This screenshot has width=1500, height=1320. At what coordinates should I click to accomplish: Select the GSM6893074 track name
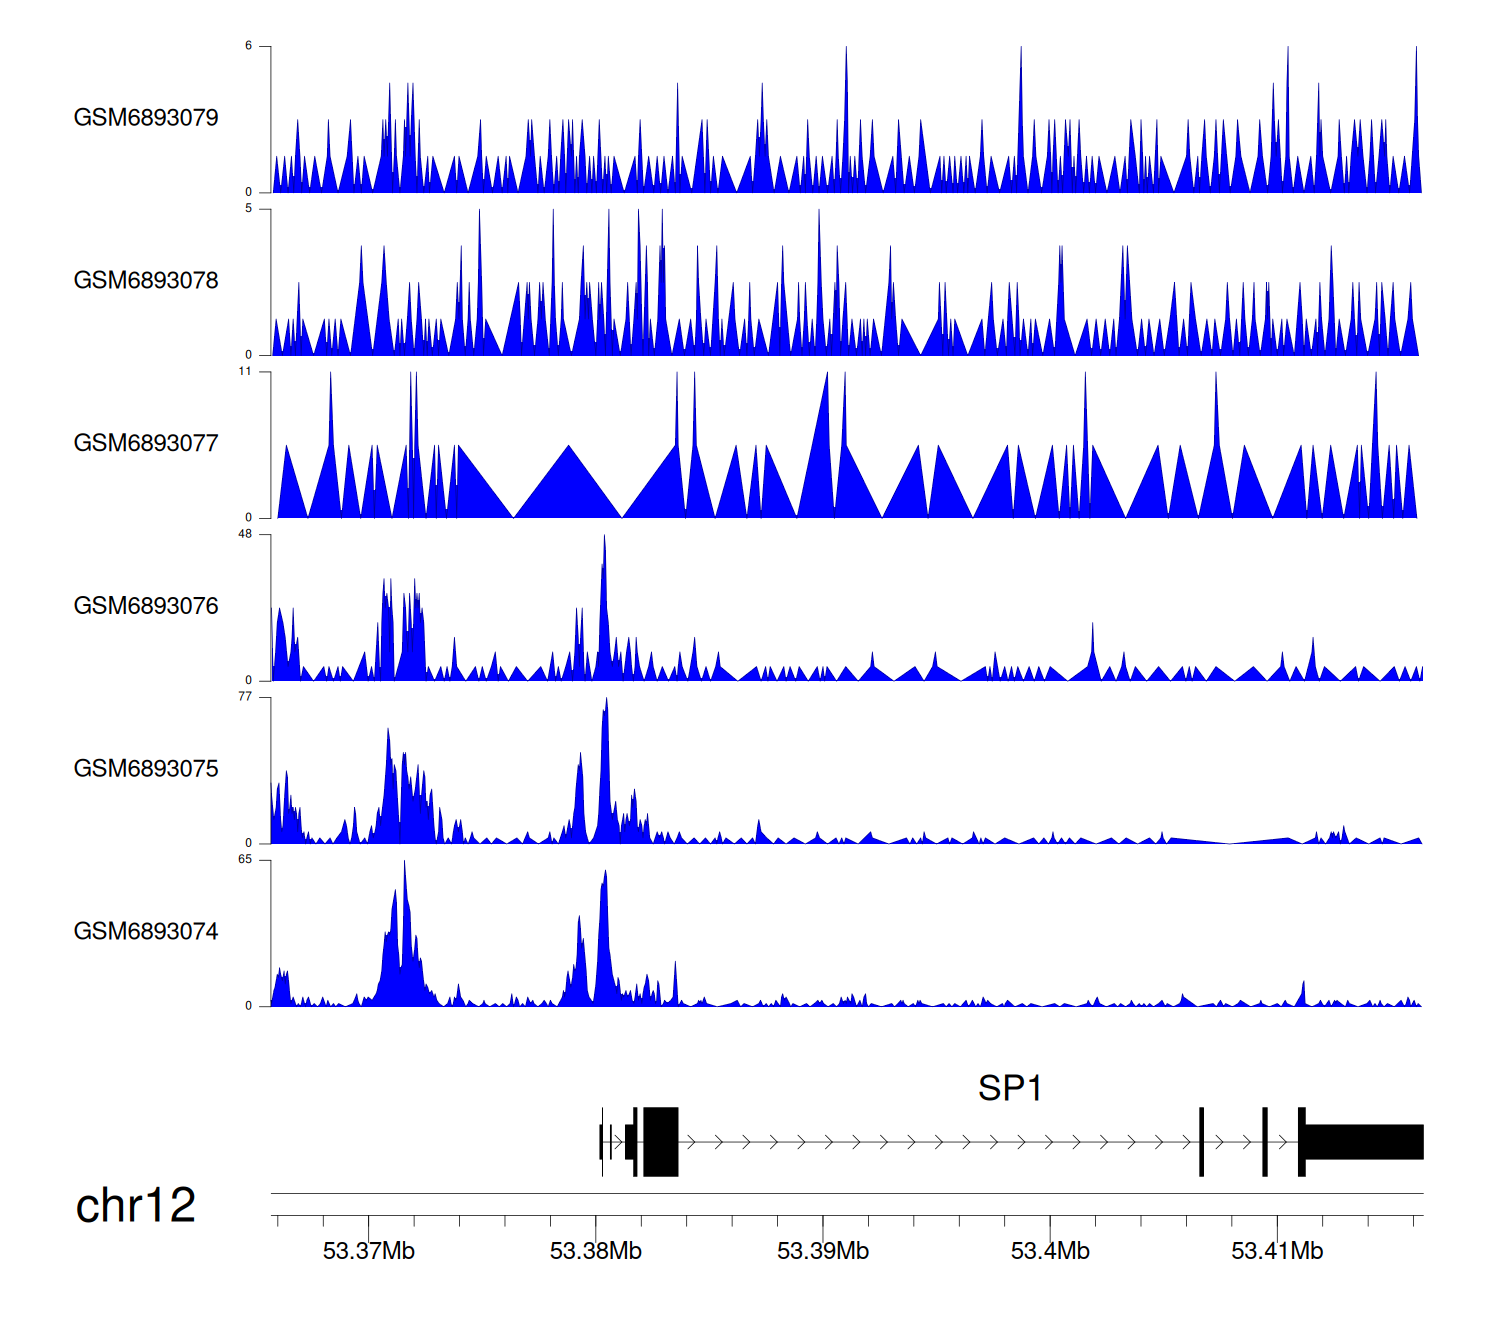[146, 932]
